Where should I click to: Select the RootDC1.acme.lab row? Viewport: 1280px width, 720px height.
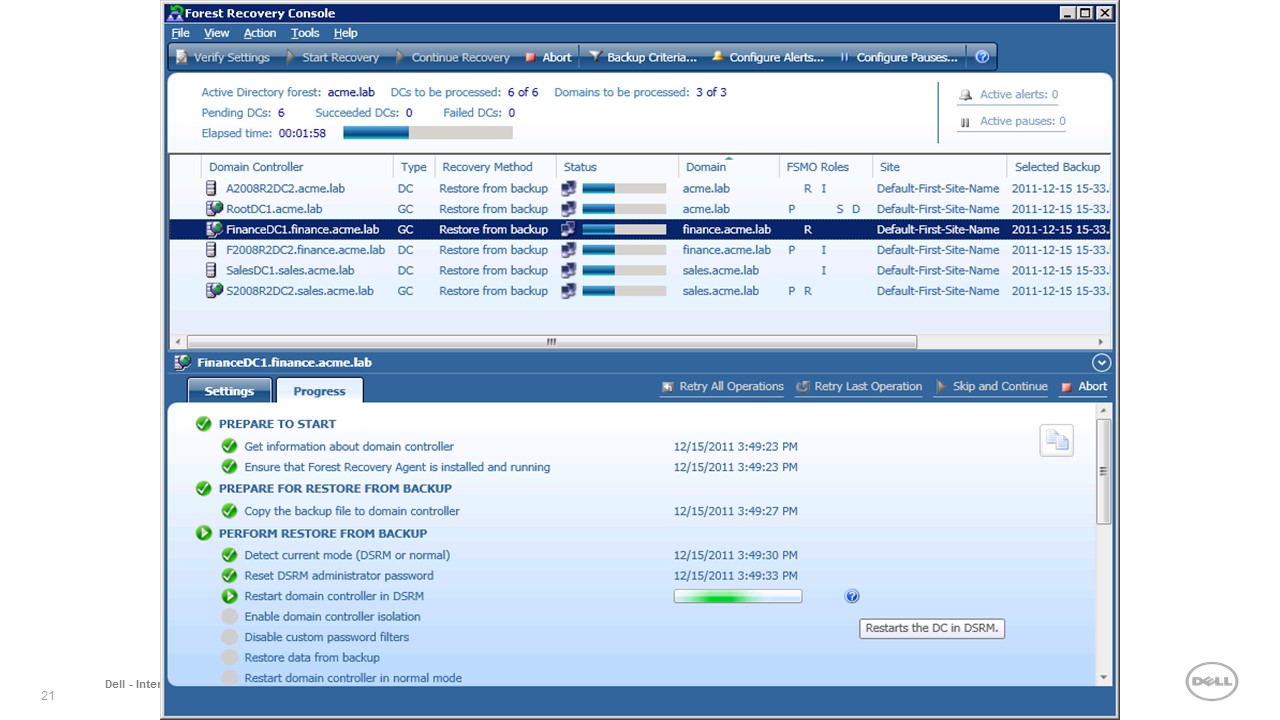pos(640,209)
